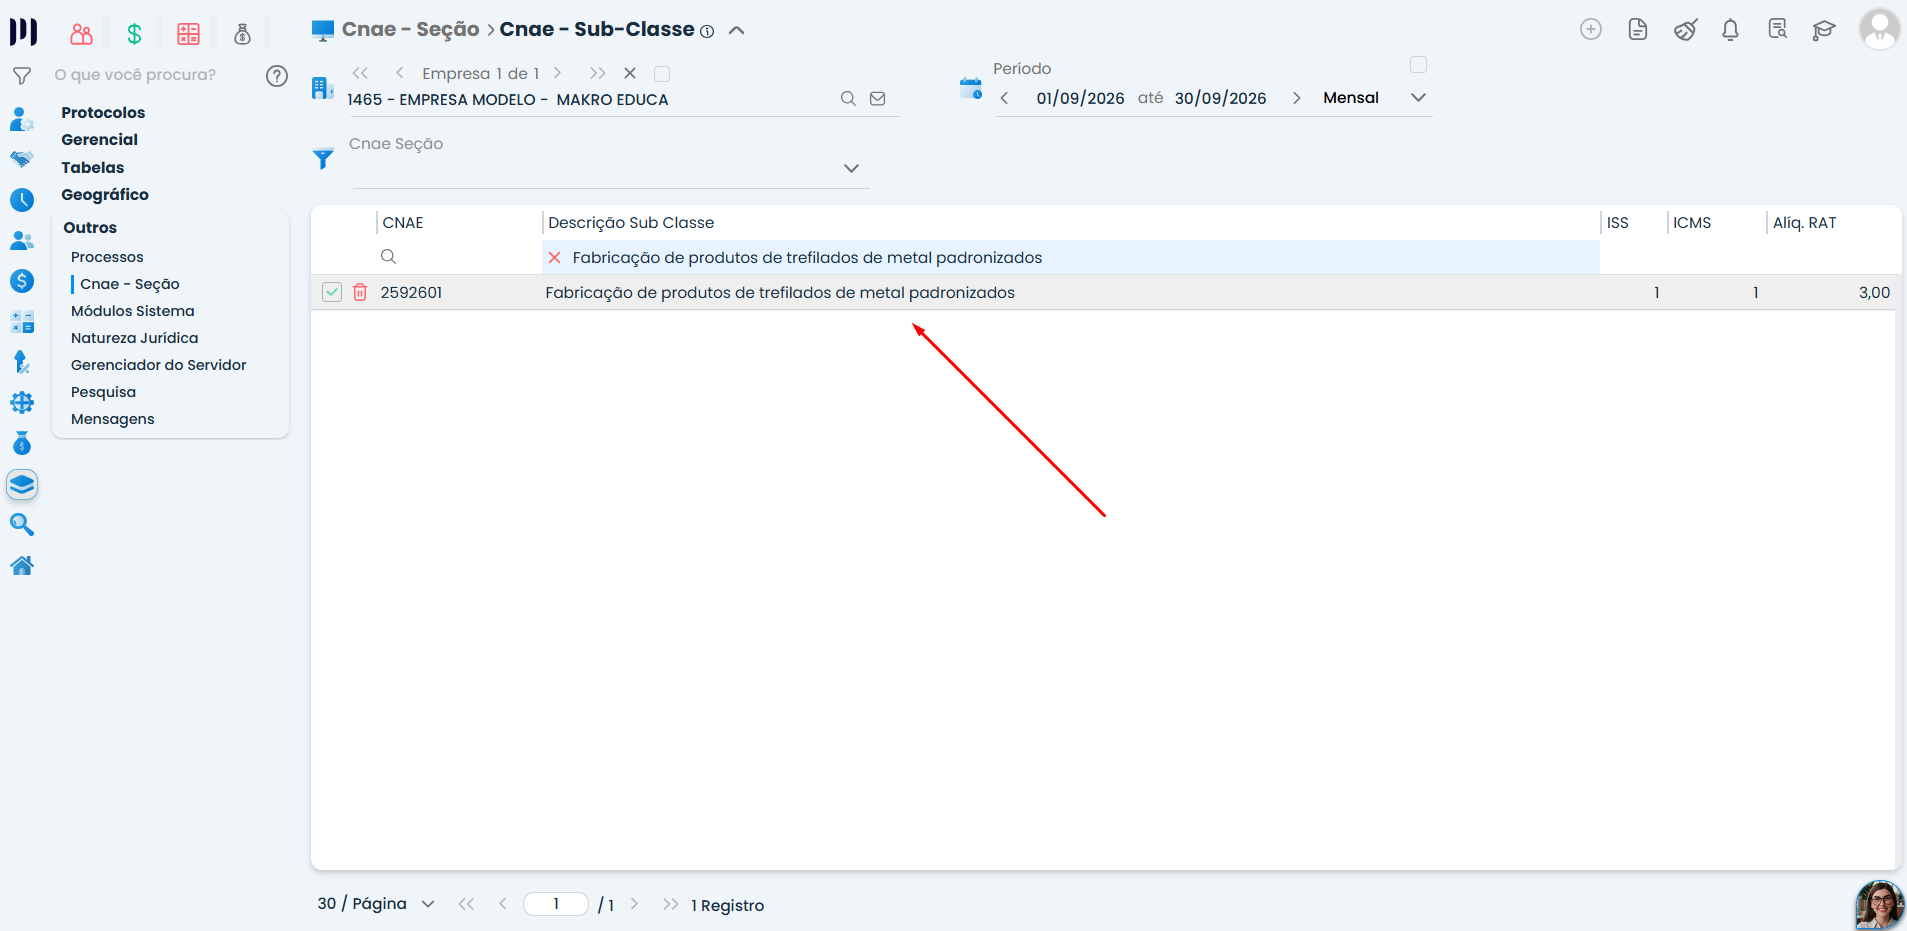Open Cnae - Seção in Outros menu
Viewport: 1907px width, 931px height.
[130, 284]
